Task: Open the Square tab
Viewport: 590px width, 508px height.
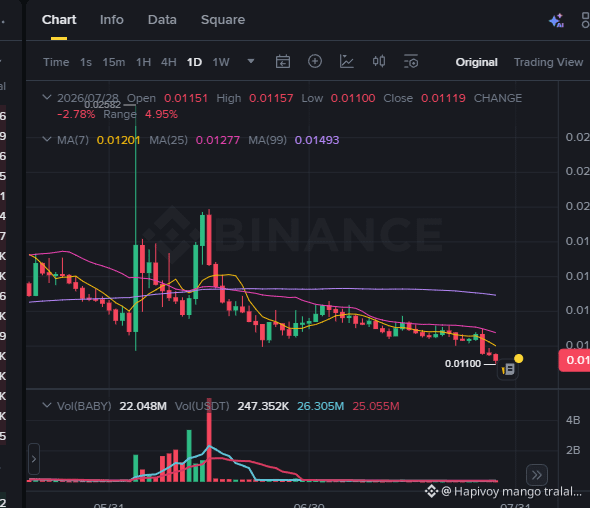Action: (223, 20)
